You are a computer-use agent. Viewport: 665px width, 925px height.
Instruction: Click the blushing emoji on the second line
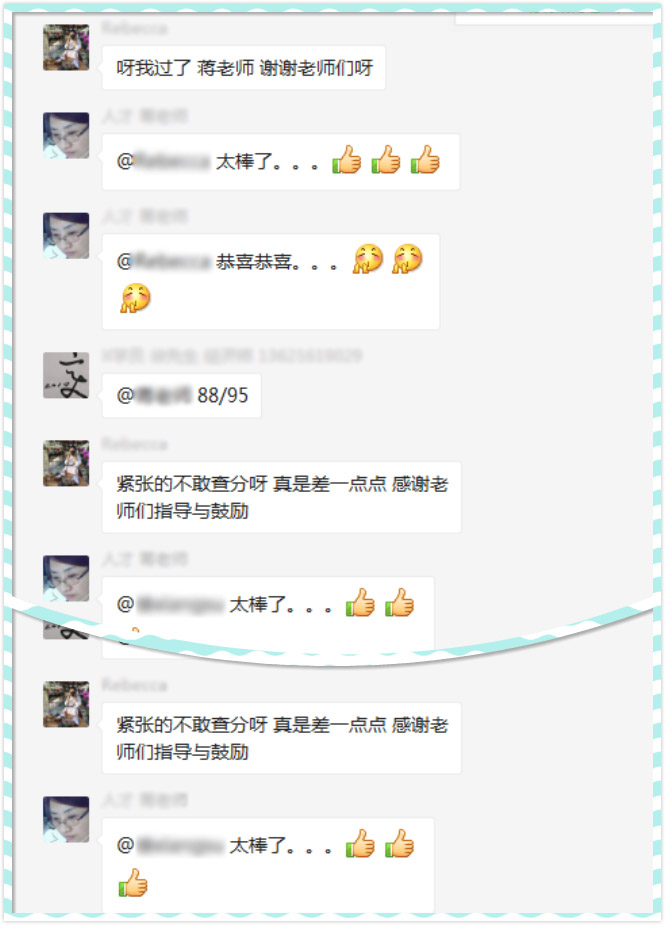[135, 298]
